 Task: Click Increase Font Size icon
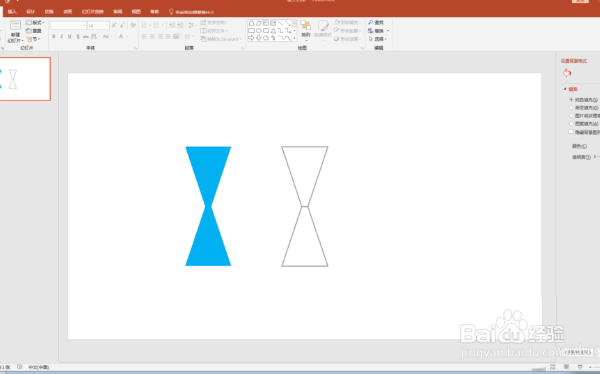tap(114, 25)
